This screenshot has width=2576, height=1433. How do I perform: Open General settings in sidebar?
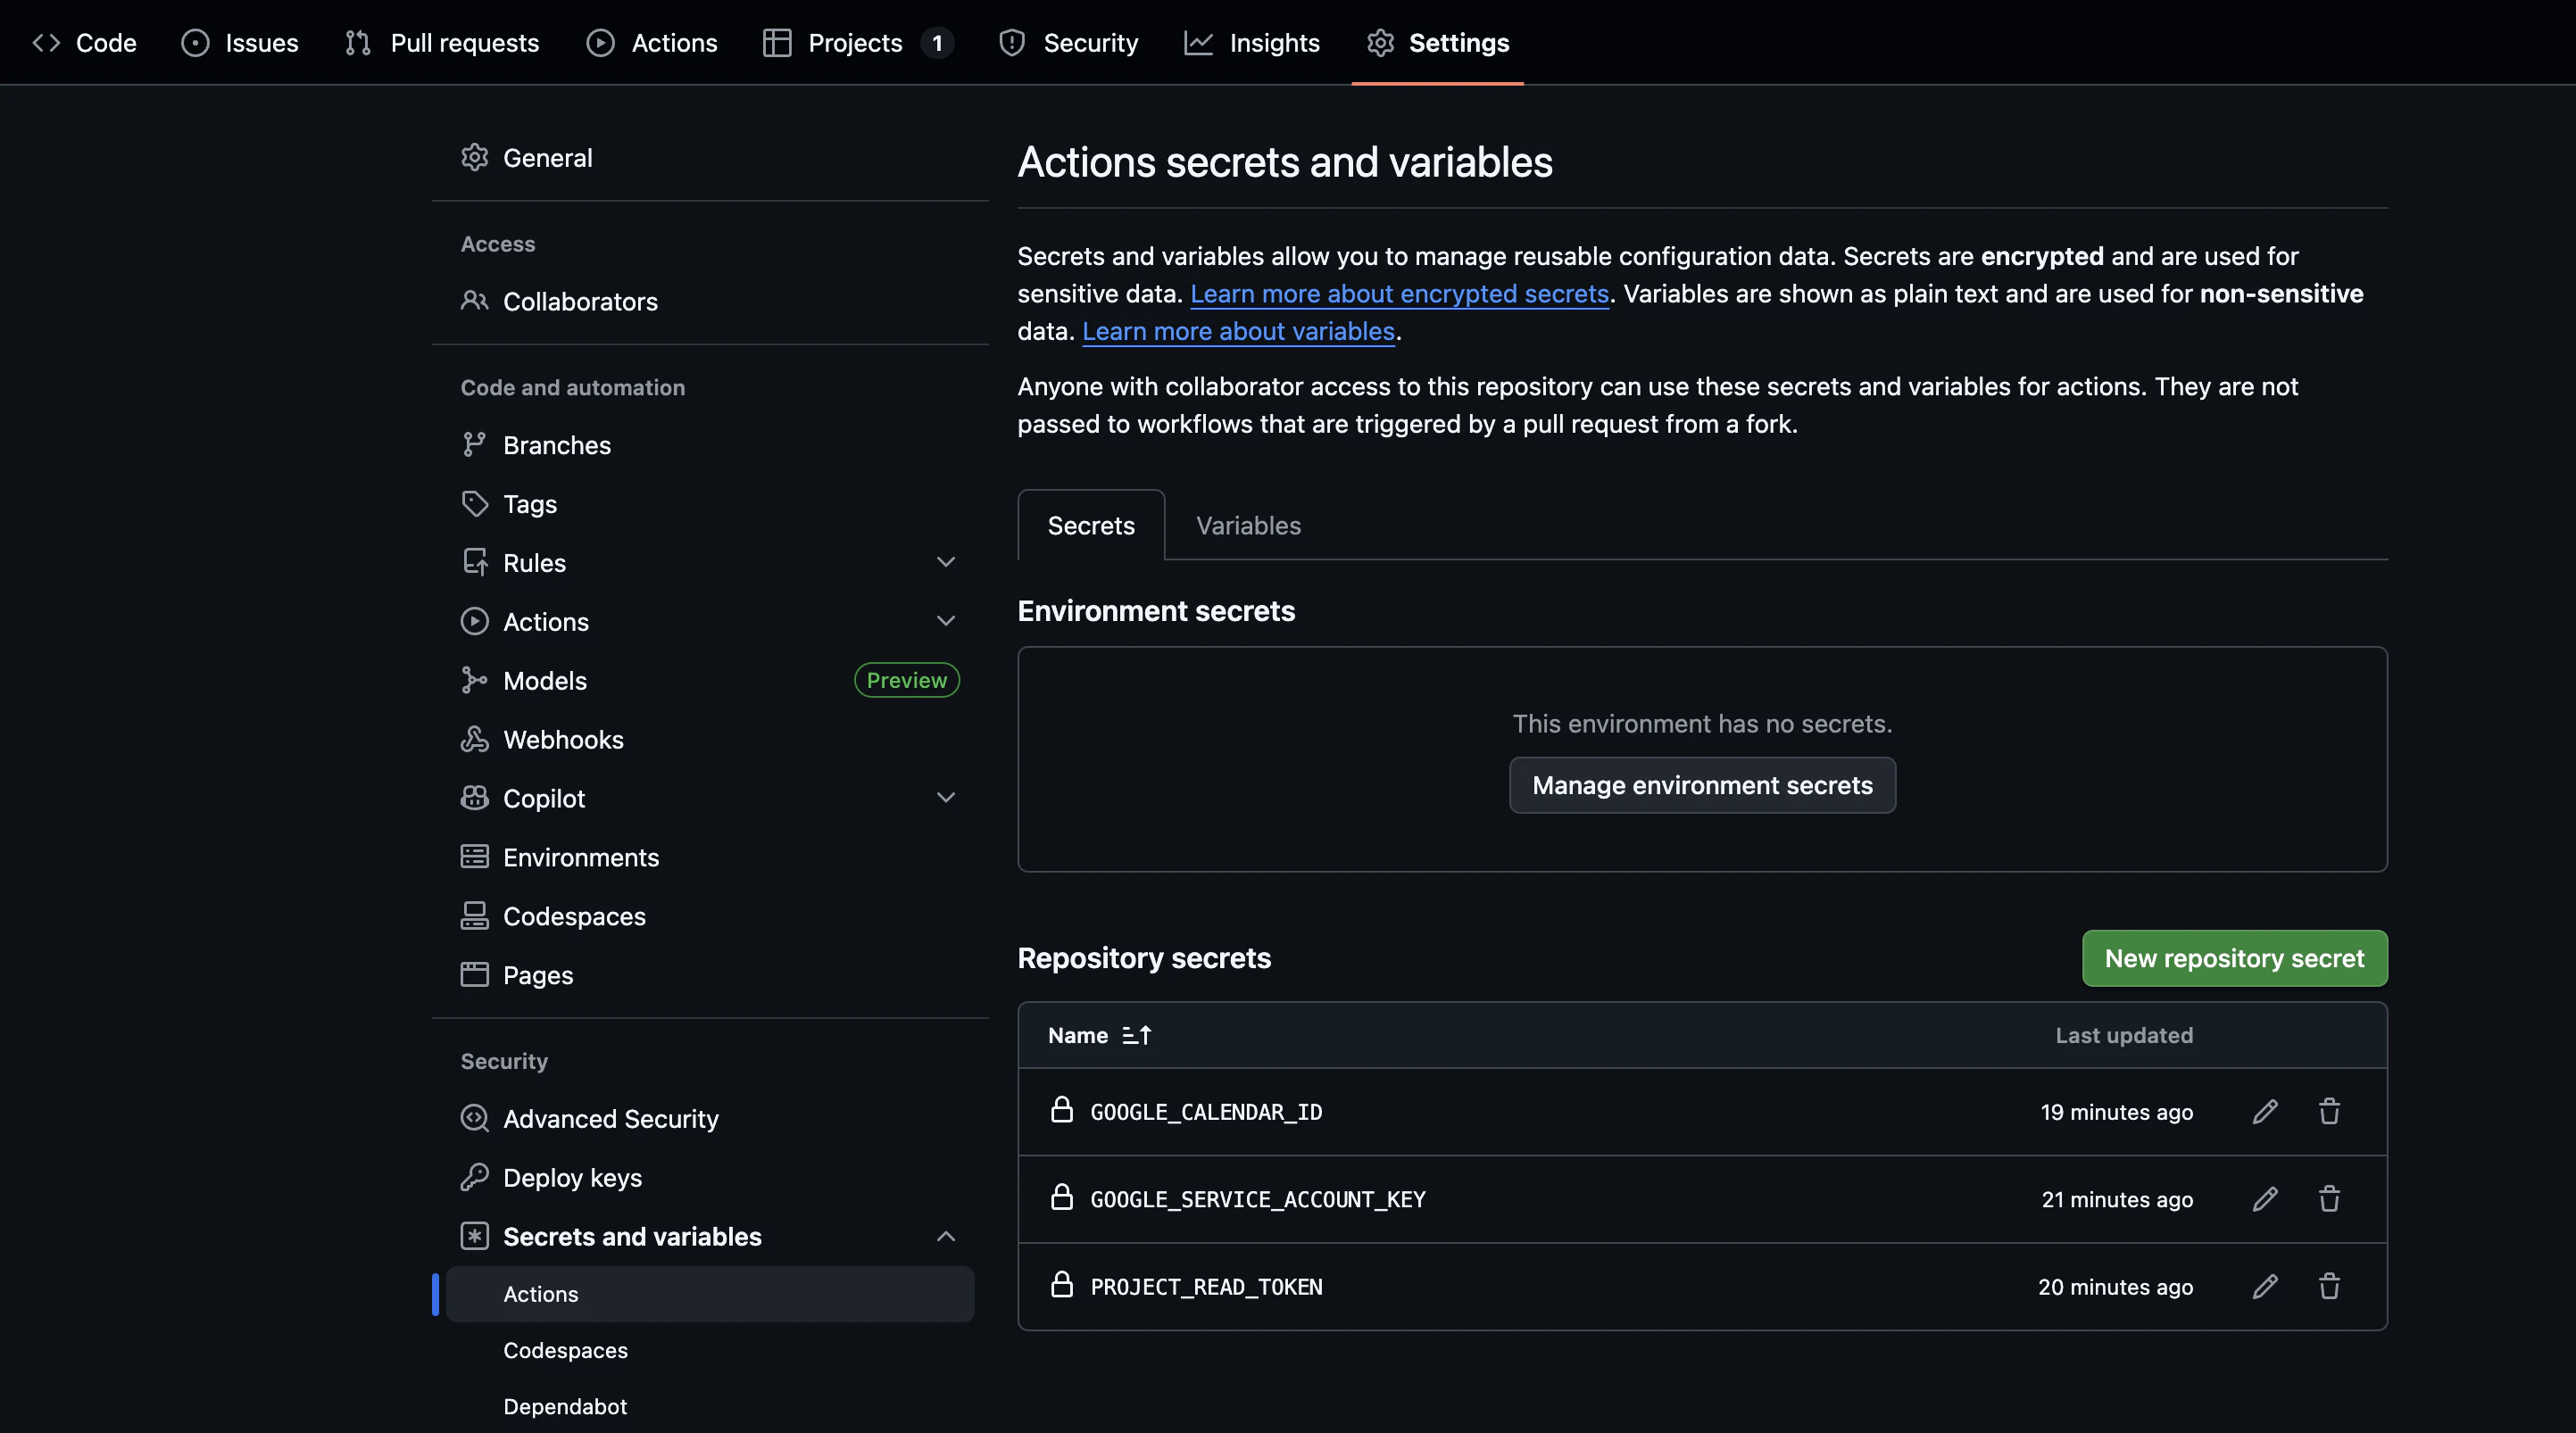click(x=710, y=158)
